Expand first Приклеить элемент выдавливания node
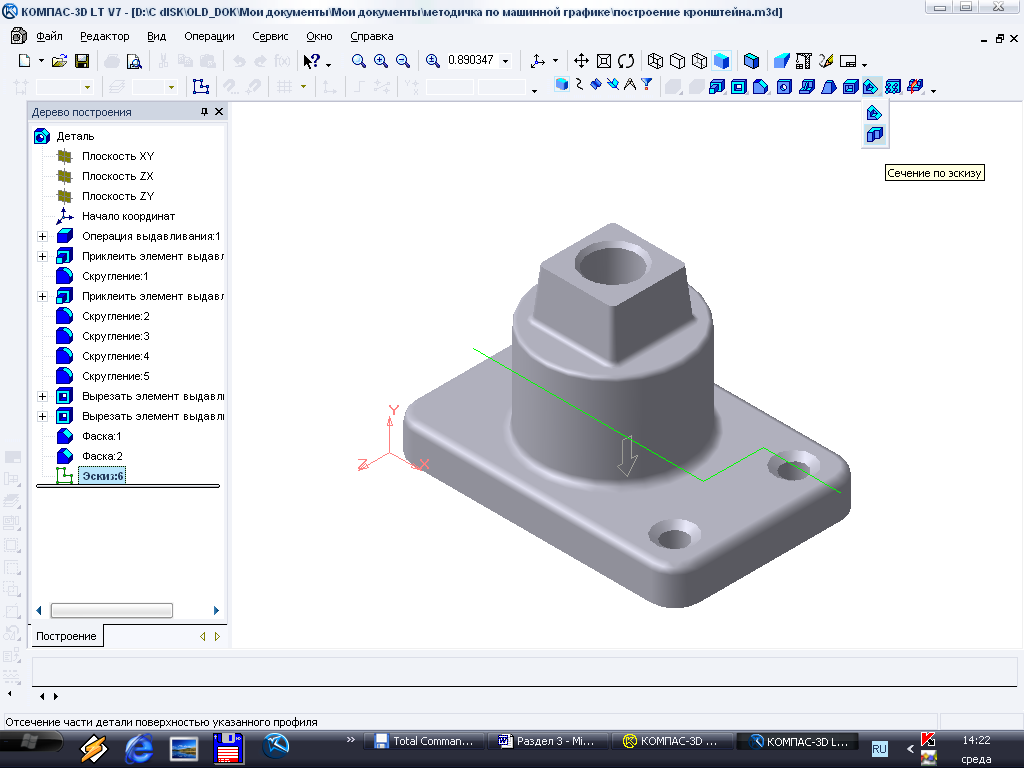This screenshot has height=768, width=1024. [x=42, y=257]
